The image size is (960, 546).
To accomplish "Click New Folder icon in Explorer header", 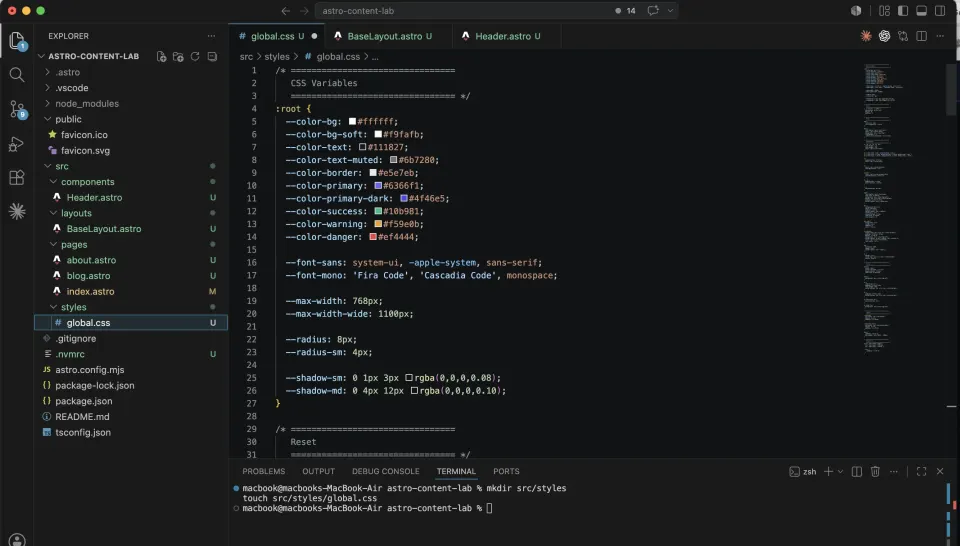I will (x=178, y=56).
